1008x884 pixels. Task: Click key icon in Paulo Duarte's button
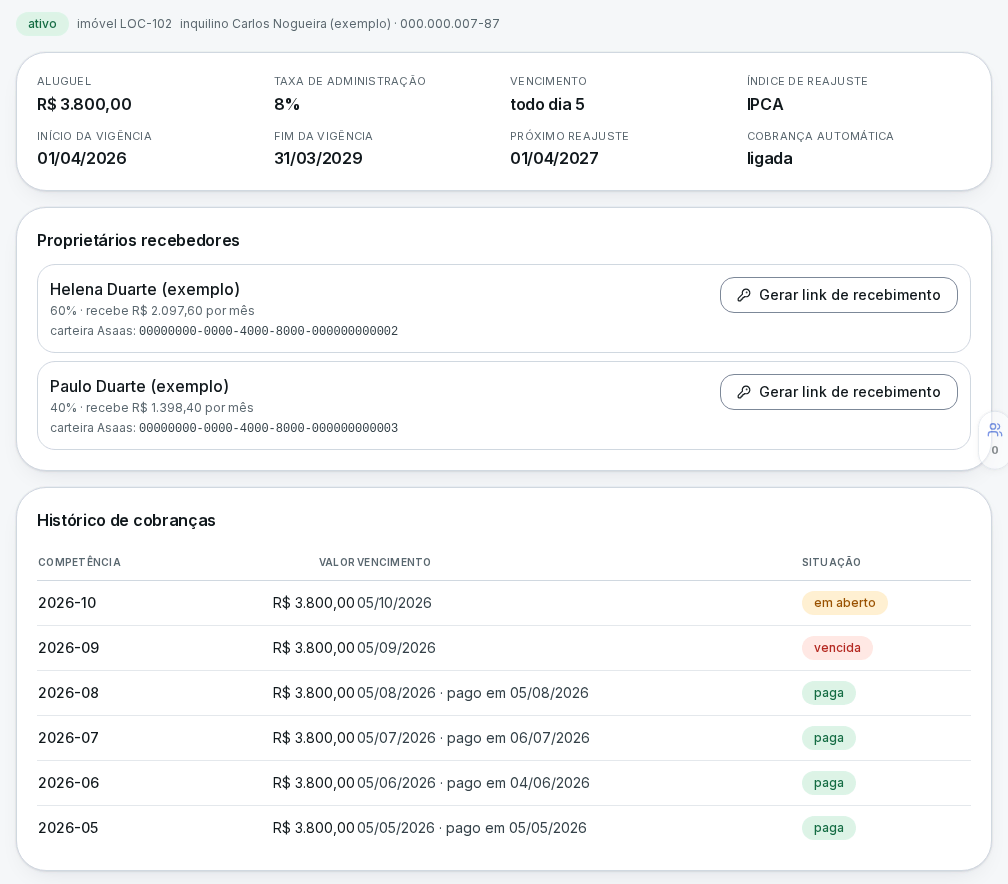pos(744,392)
